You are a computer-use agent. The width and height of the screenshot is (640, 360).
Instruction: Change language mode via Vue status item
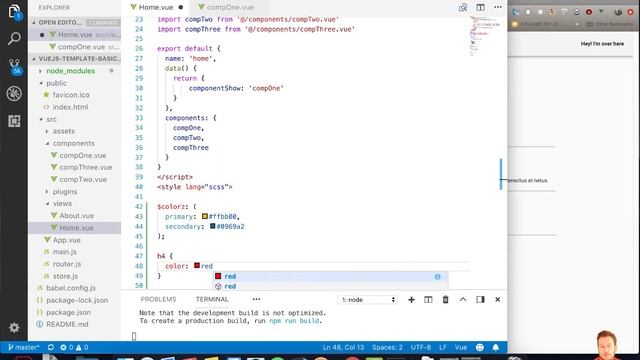click(x=461, y=347)
